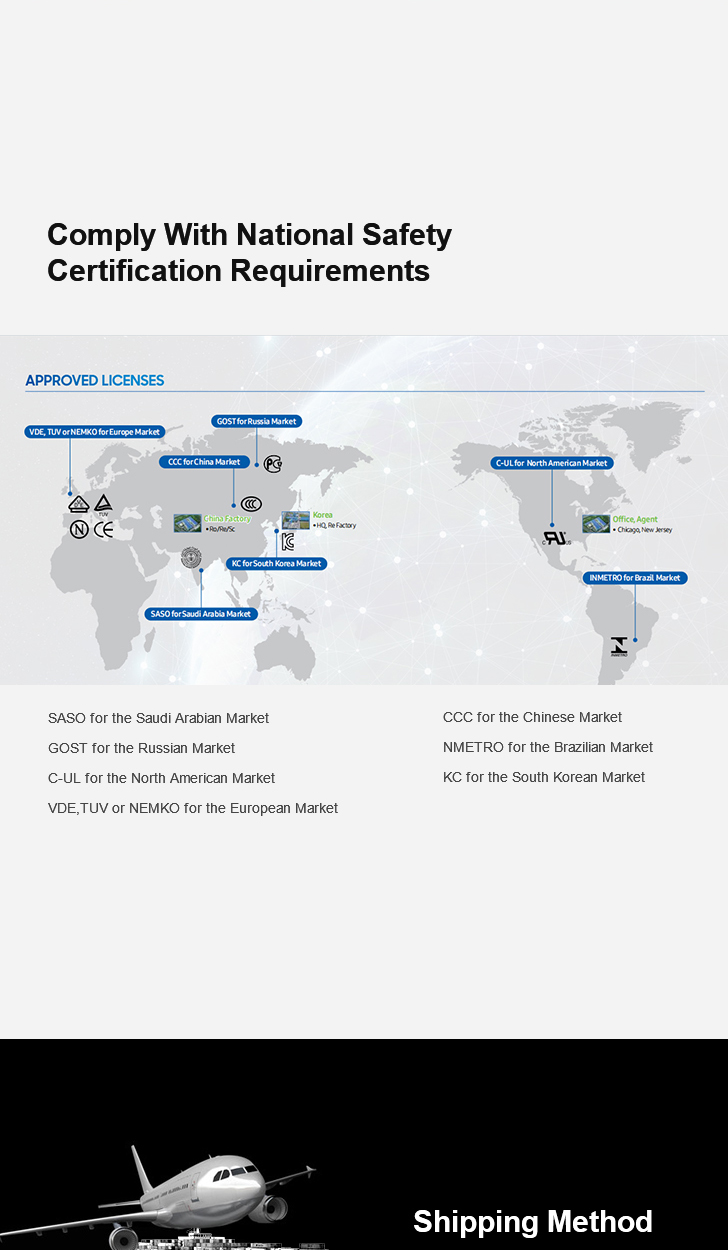Screen dimensions: 728x1250
Task: Click the 'GOST for Russia Market' label
Action: coord(256,421)
